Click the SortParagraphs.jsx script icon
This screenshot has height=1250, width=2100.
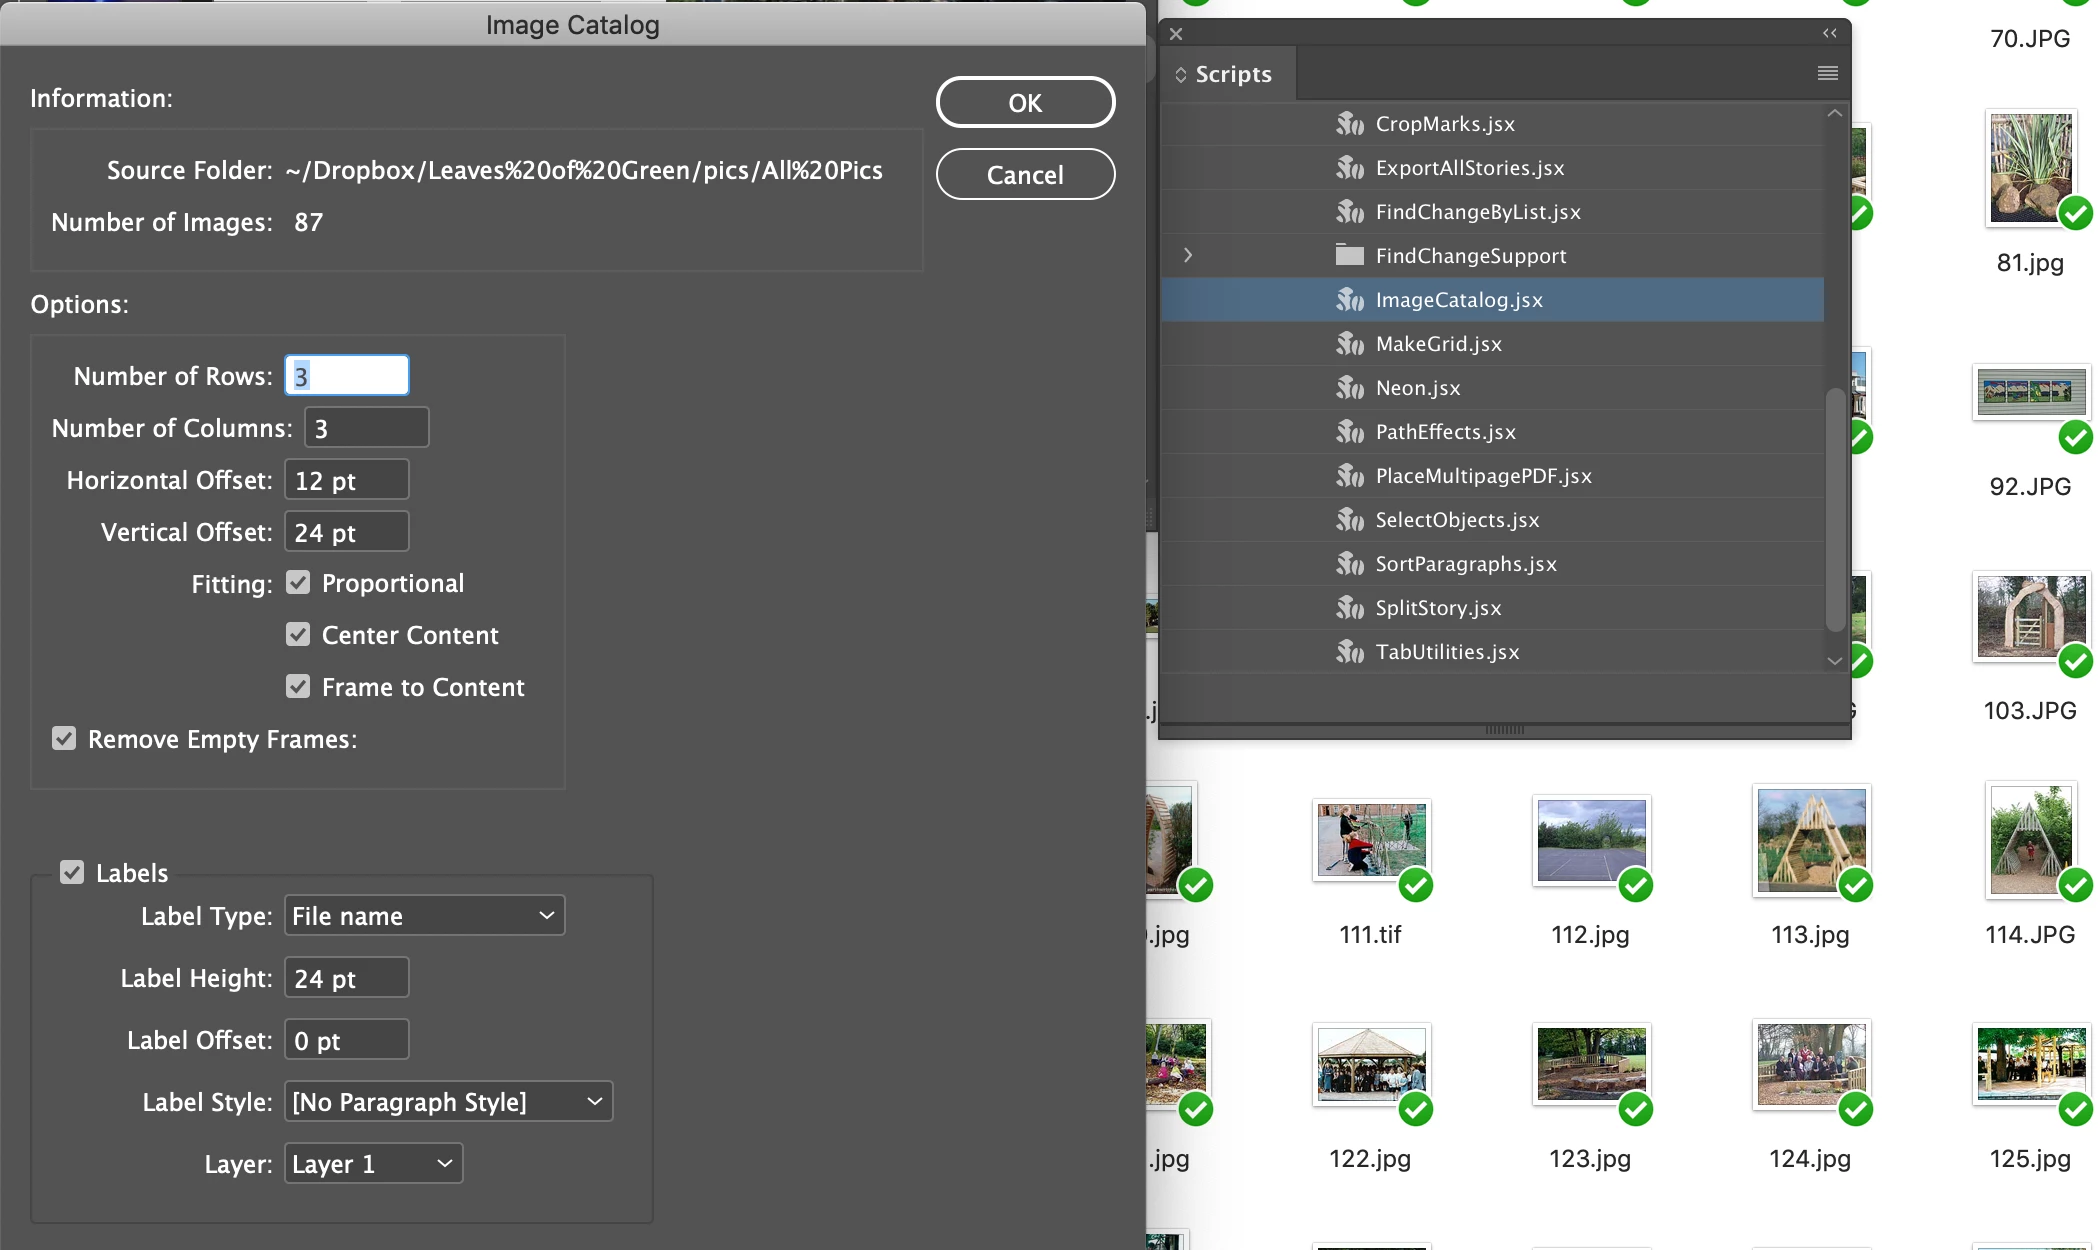(1350, 564)
